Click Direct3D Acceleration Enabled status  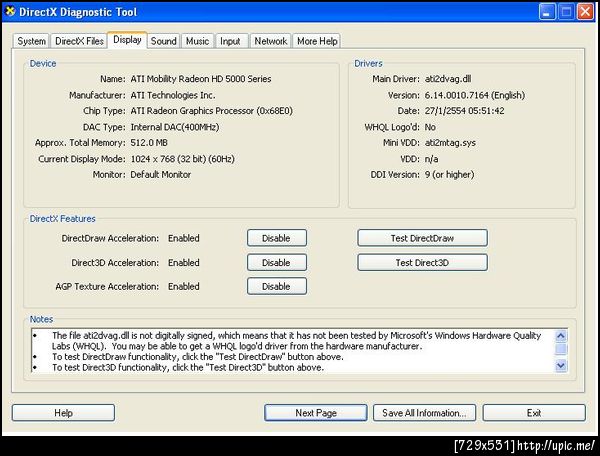184,262
